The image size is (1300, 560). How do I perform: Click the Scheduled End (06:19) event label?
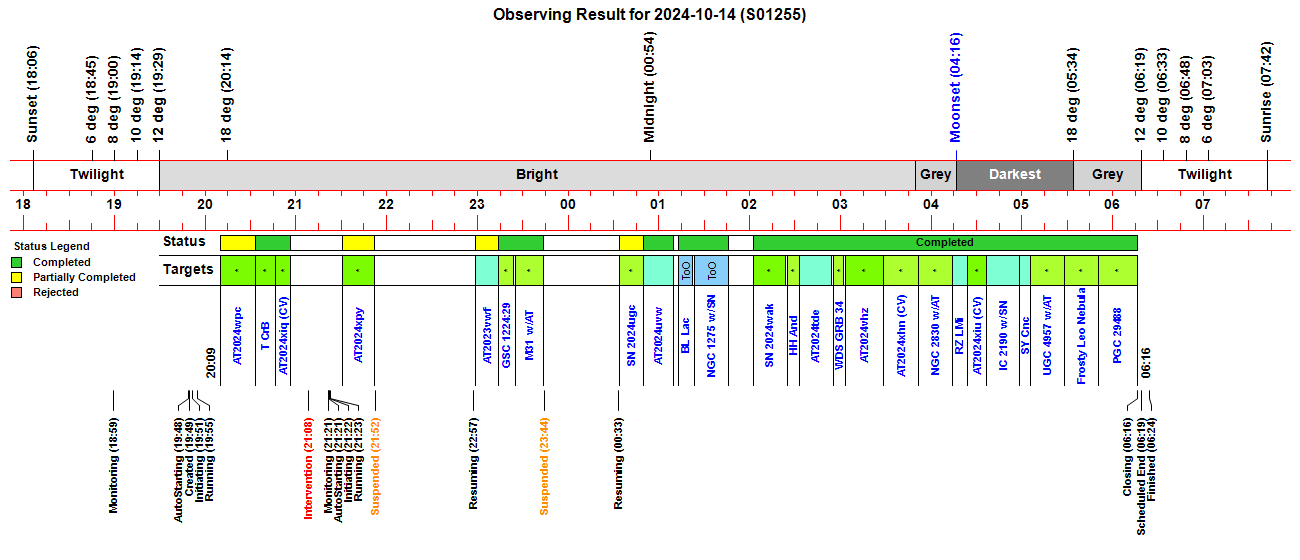1140,476
